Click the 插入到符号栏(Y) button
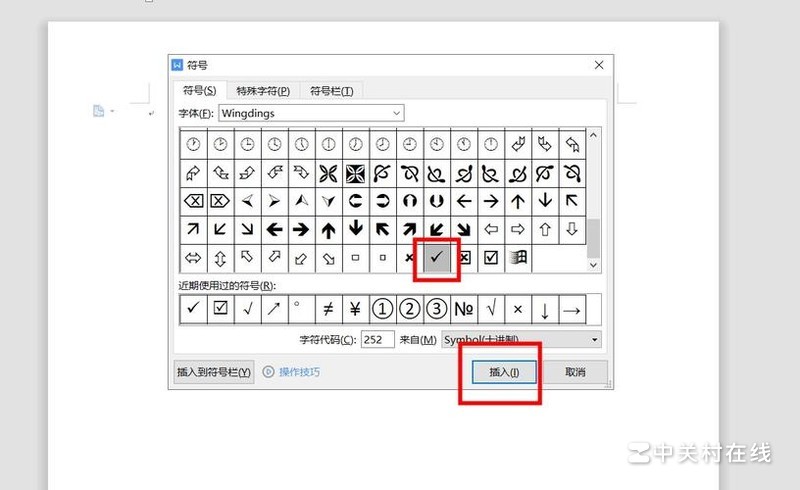 [x=214, y=372]
